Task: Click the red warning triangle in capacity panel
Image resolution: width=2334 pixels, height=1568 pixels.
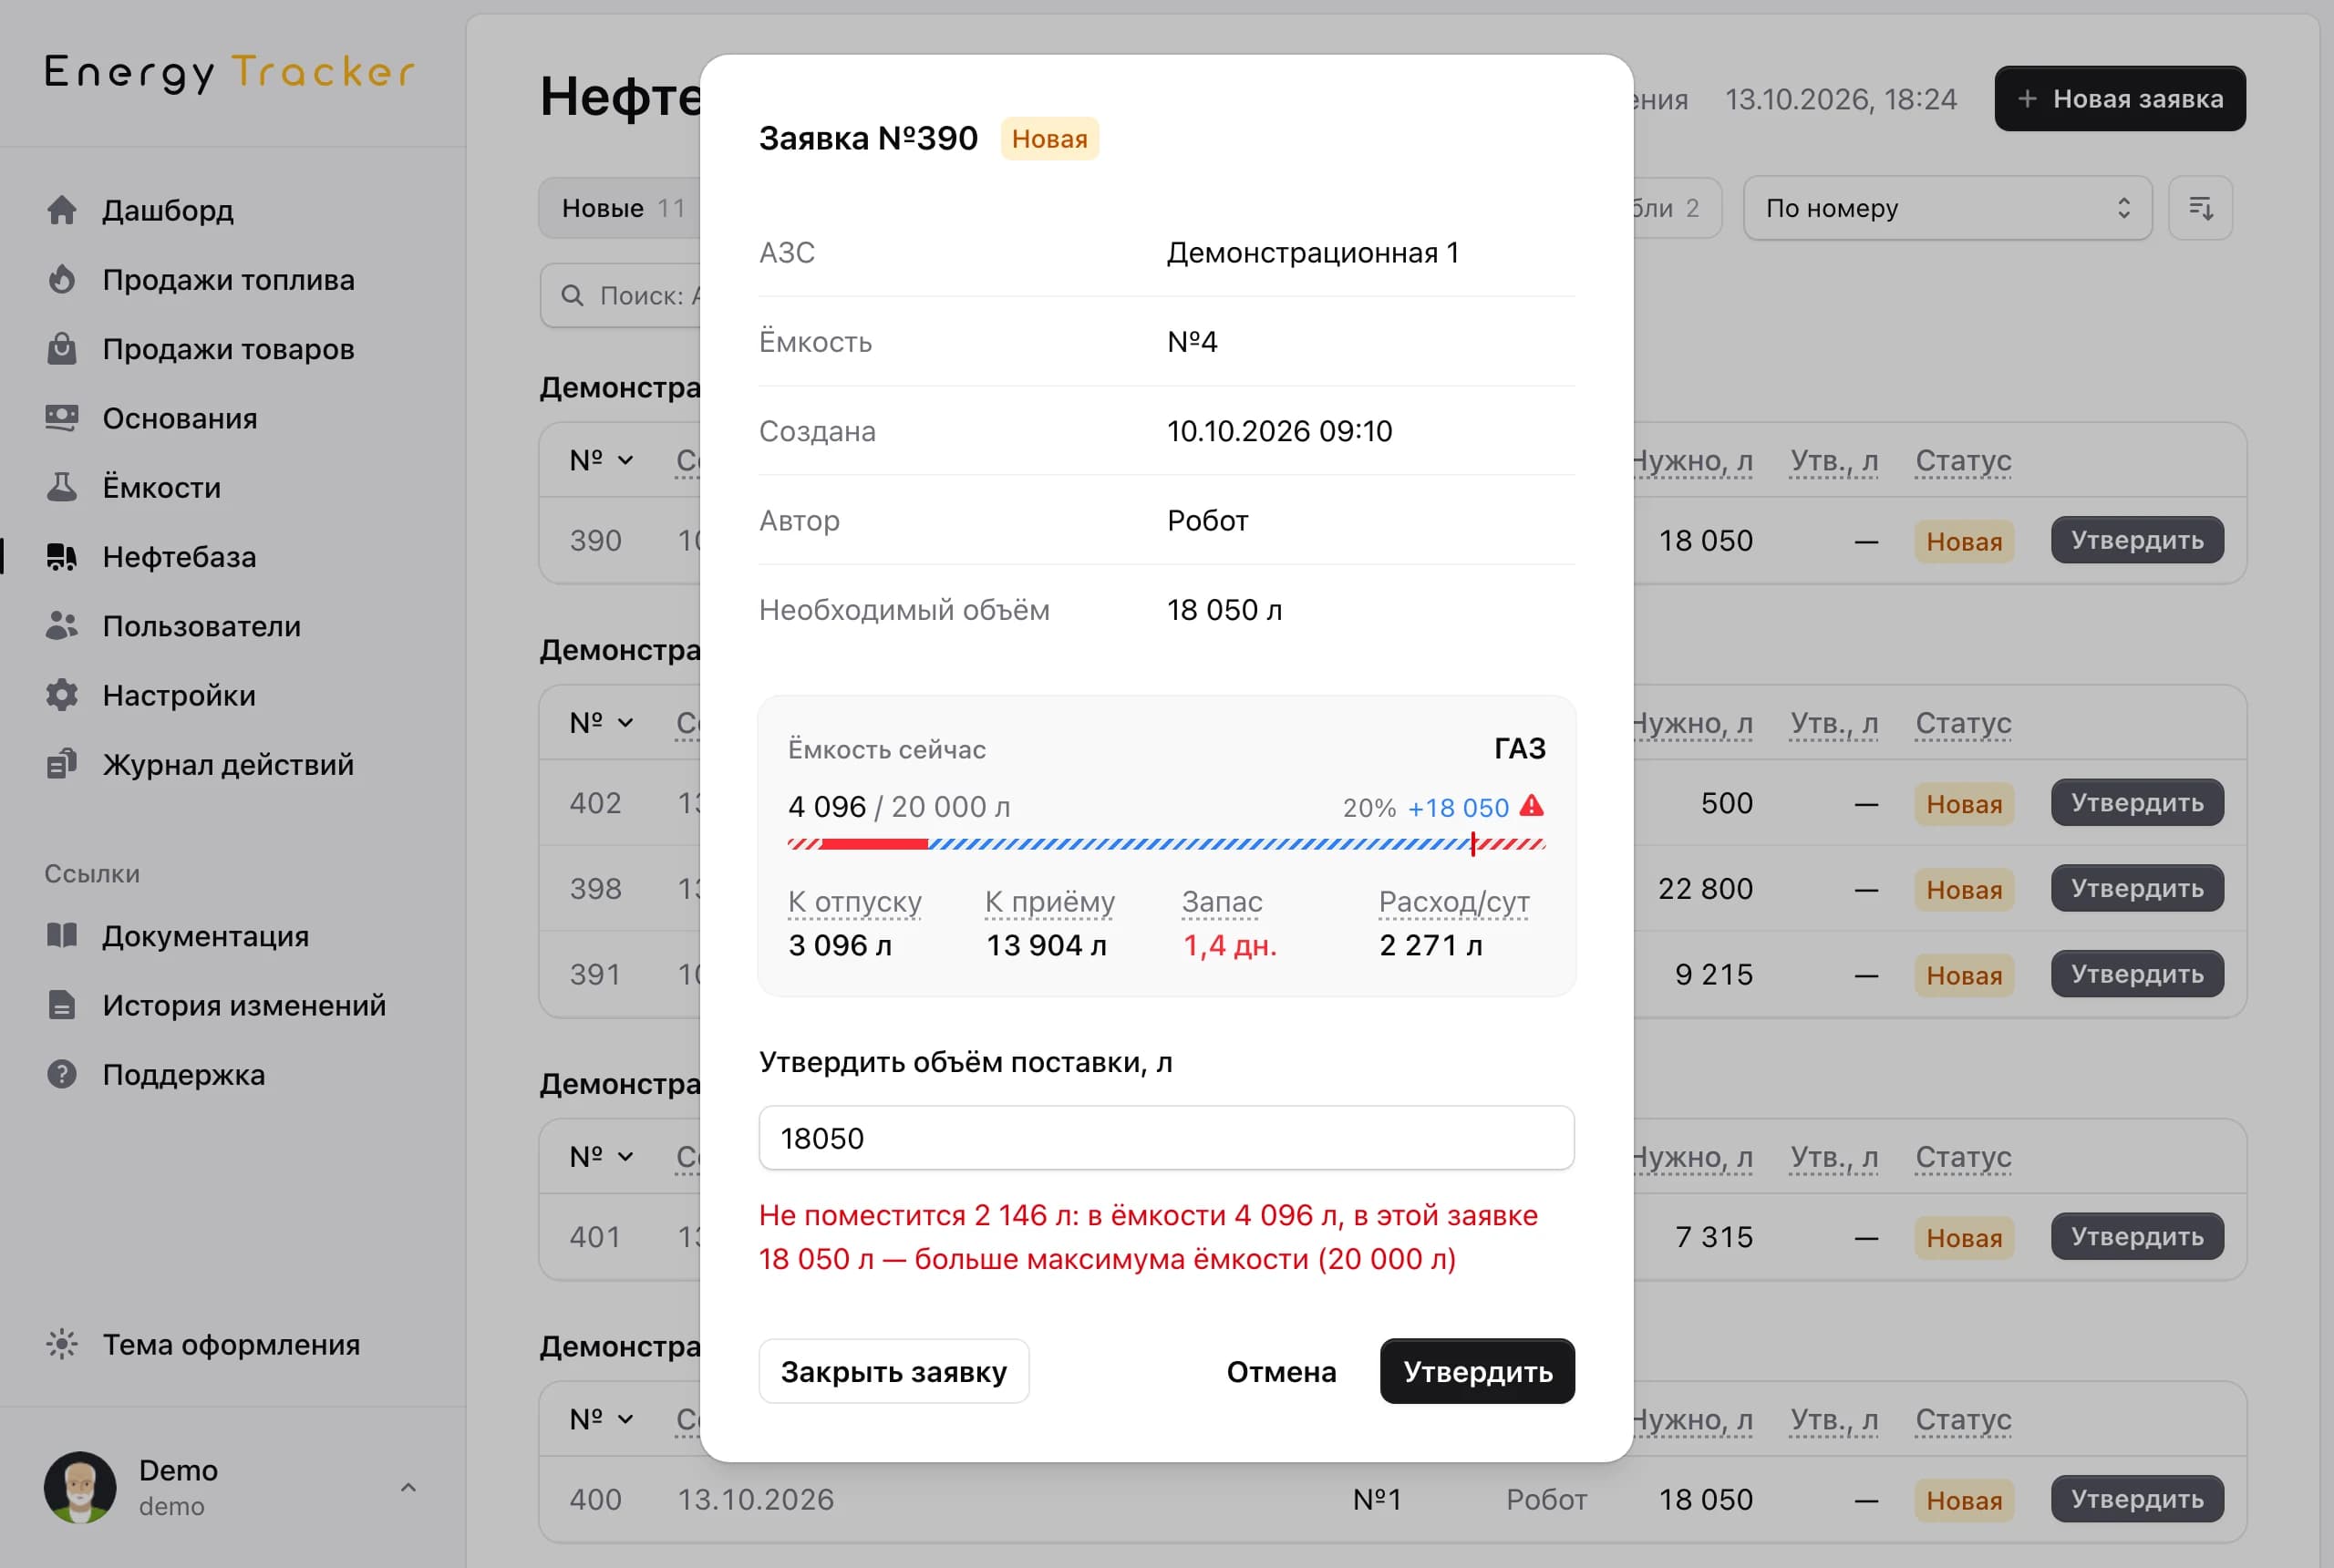Action: [1531, 806]
